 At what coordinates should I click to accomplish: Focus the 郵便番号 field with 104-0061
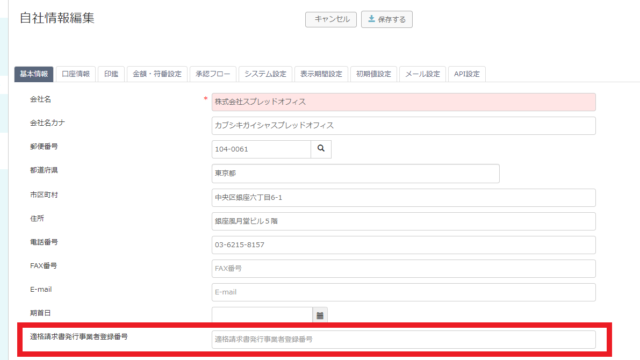261,149
